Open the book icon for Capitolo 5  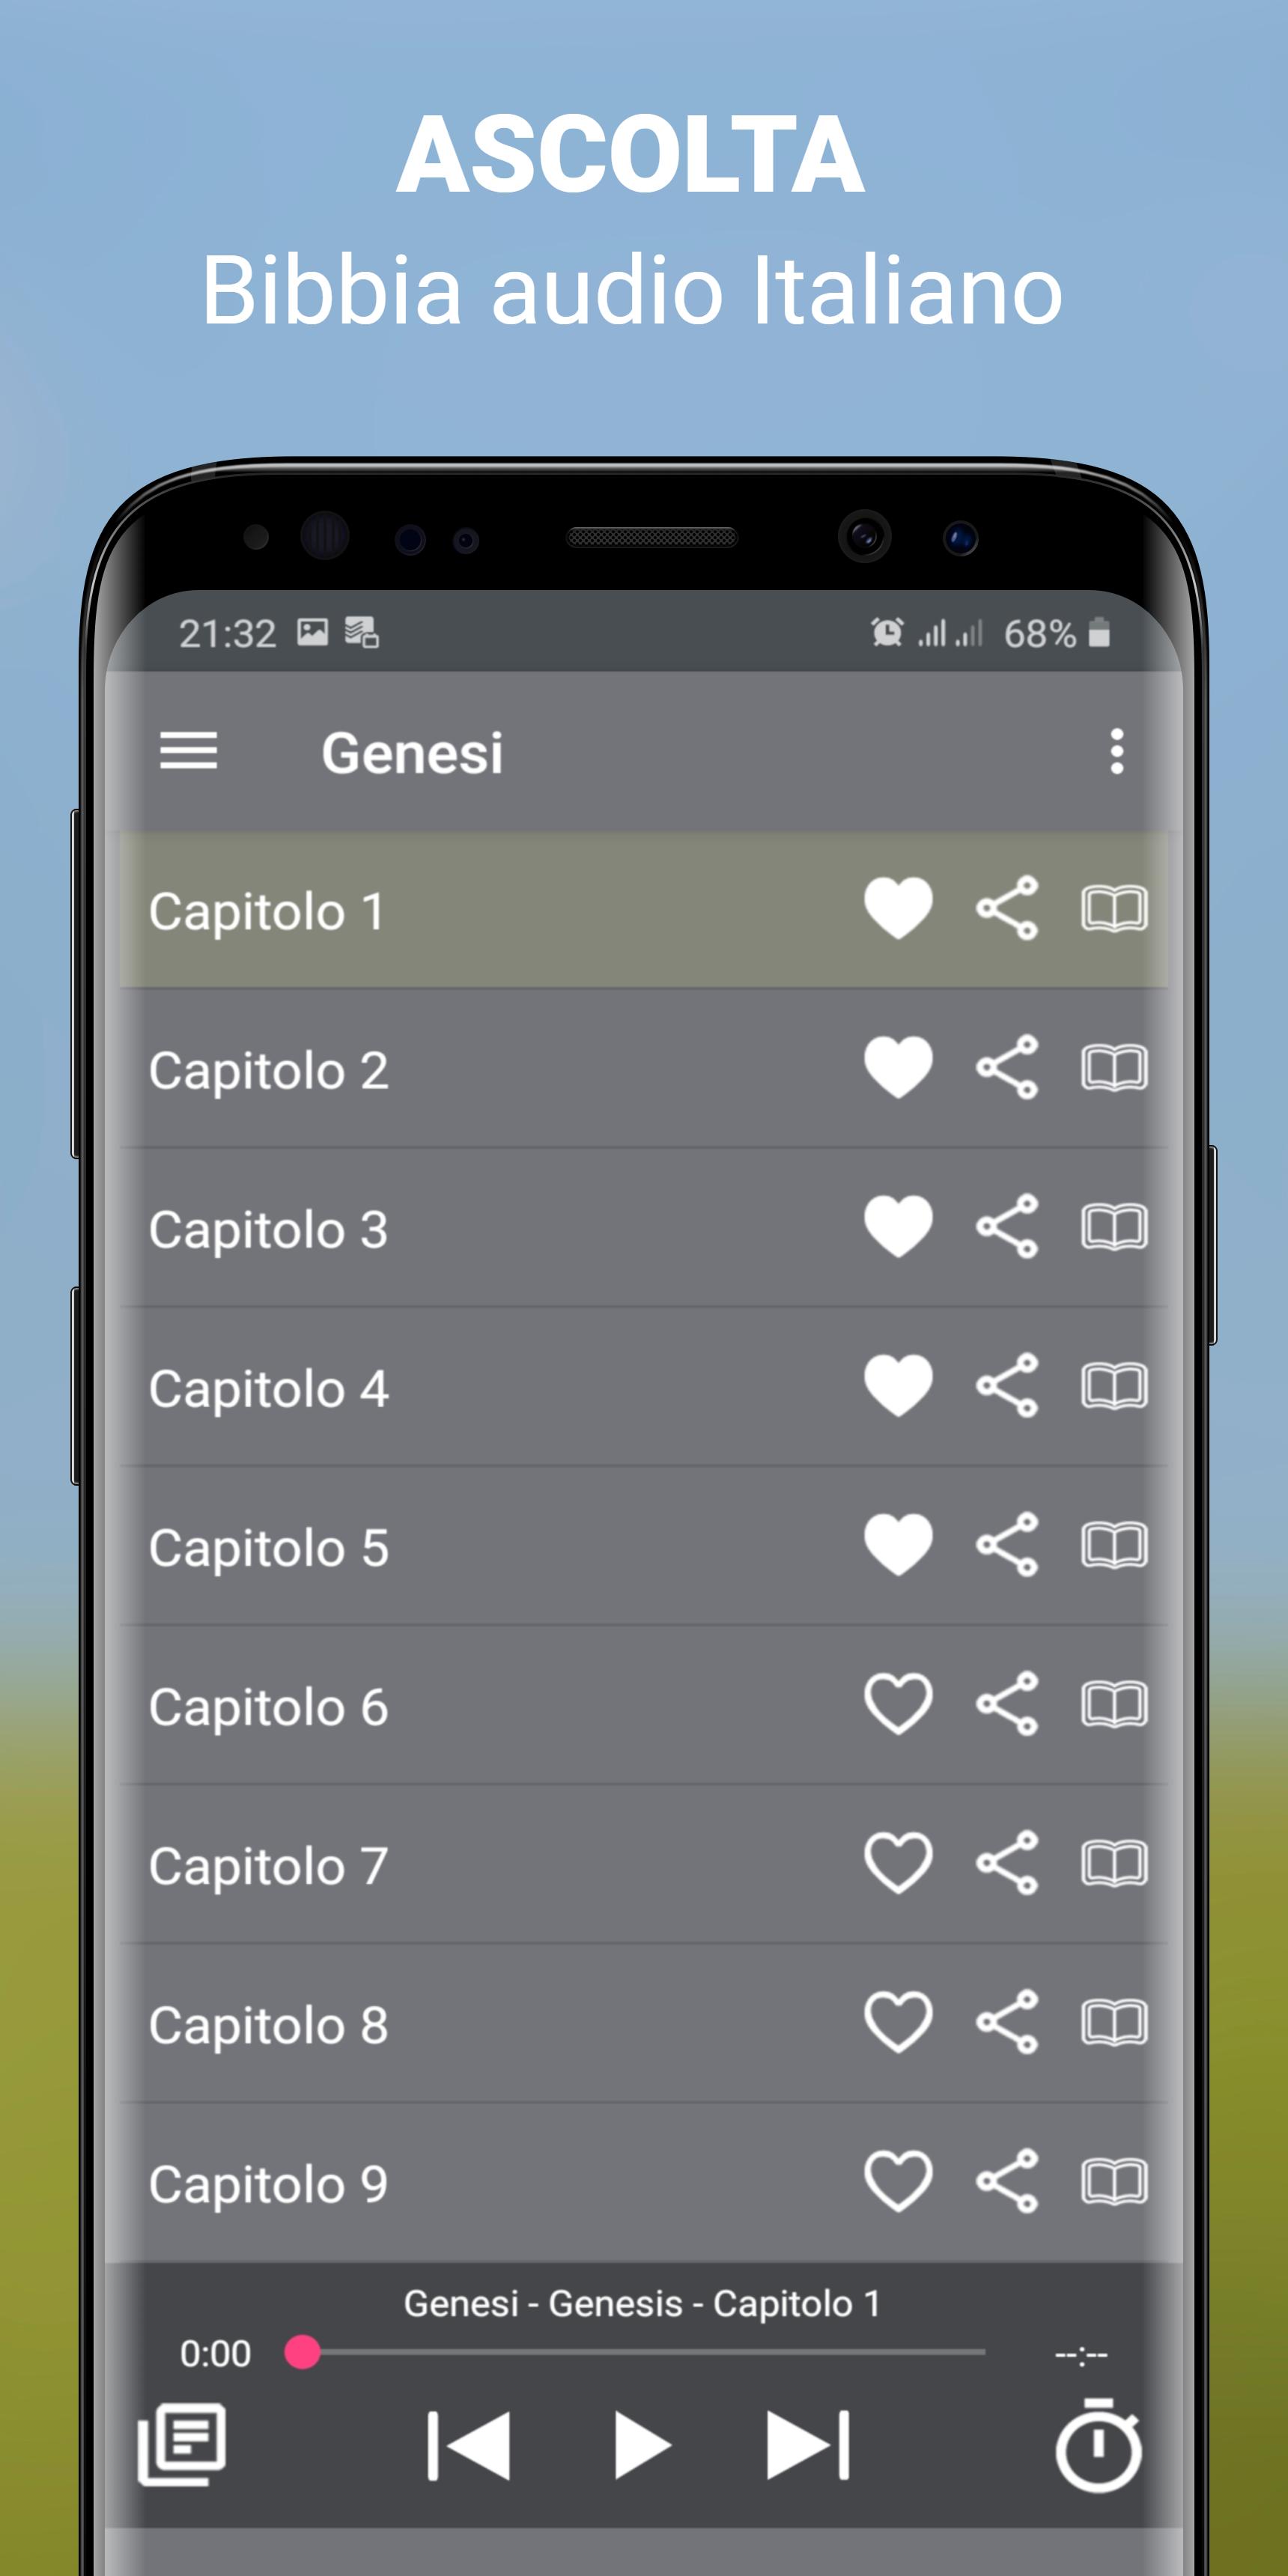[1114, 1544]
